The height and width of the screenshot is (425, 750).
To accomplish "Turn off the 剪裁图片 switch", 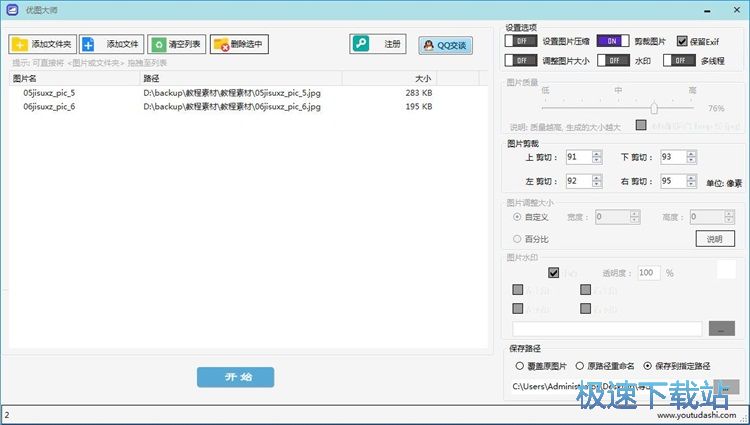I will coord(613,41).
